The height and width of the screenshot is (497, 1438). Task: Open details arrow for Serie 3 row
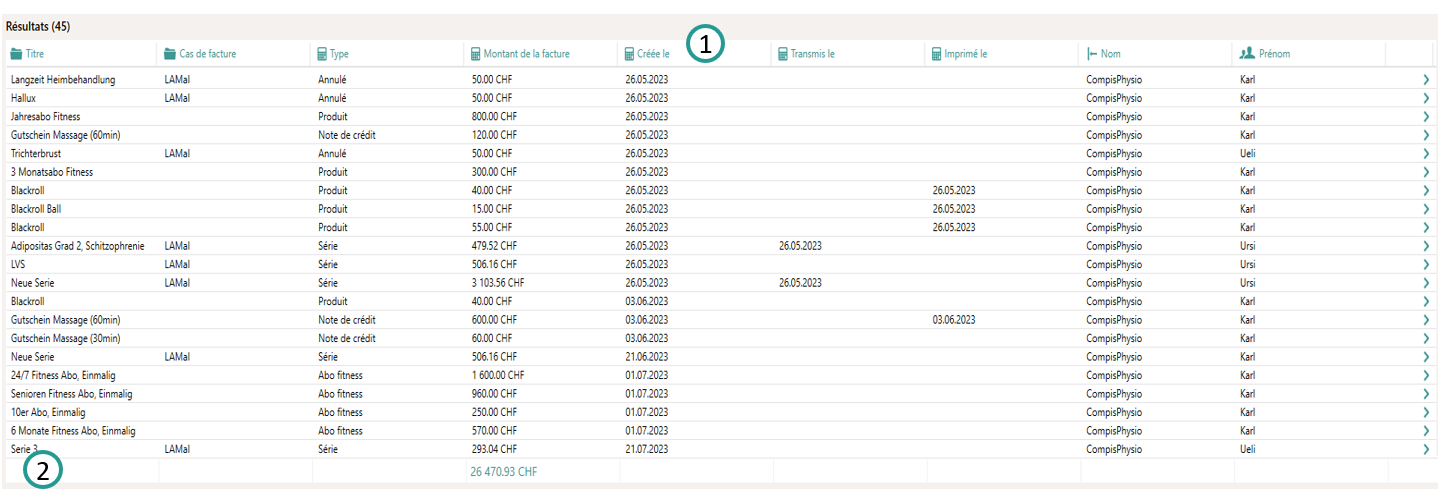point(1425,450)
